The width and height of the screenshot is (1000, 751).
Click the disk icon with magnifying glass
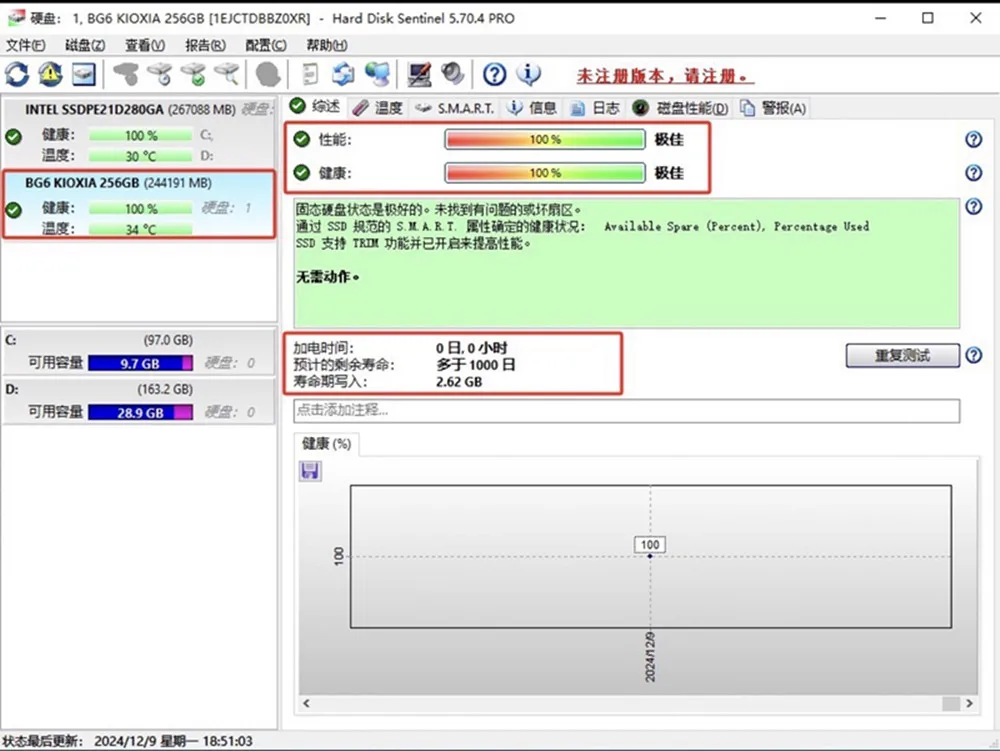tap(226, 75)
